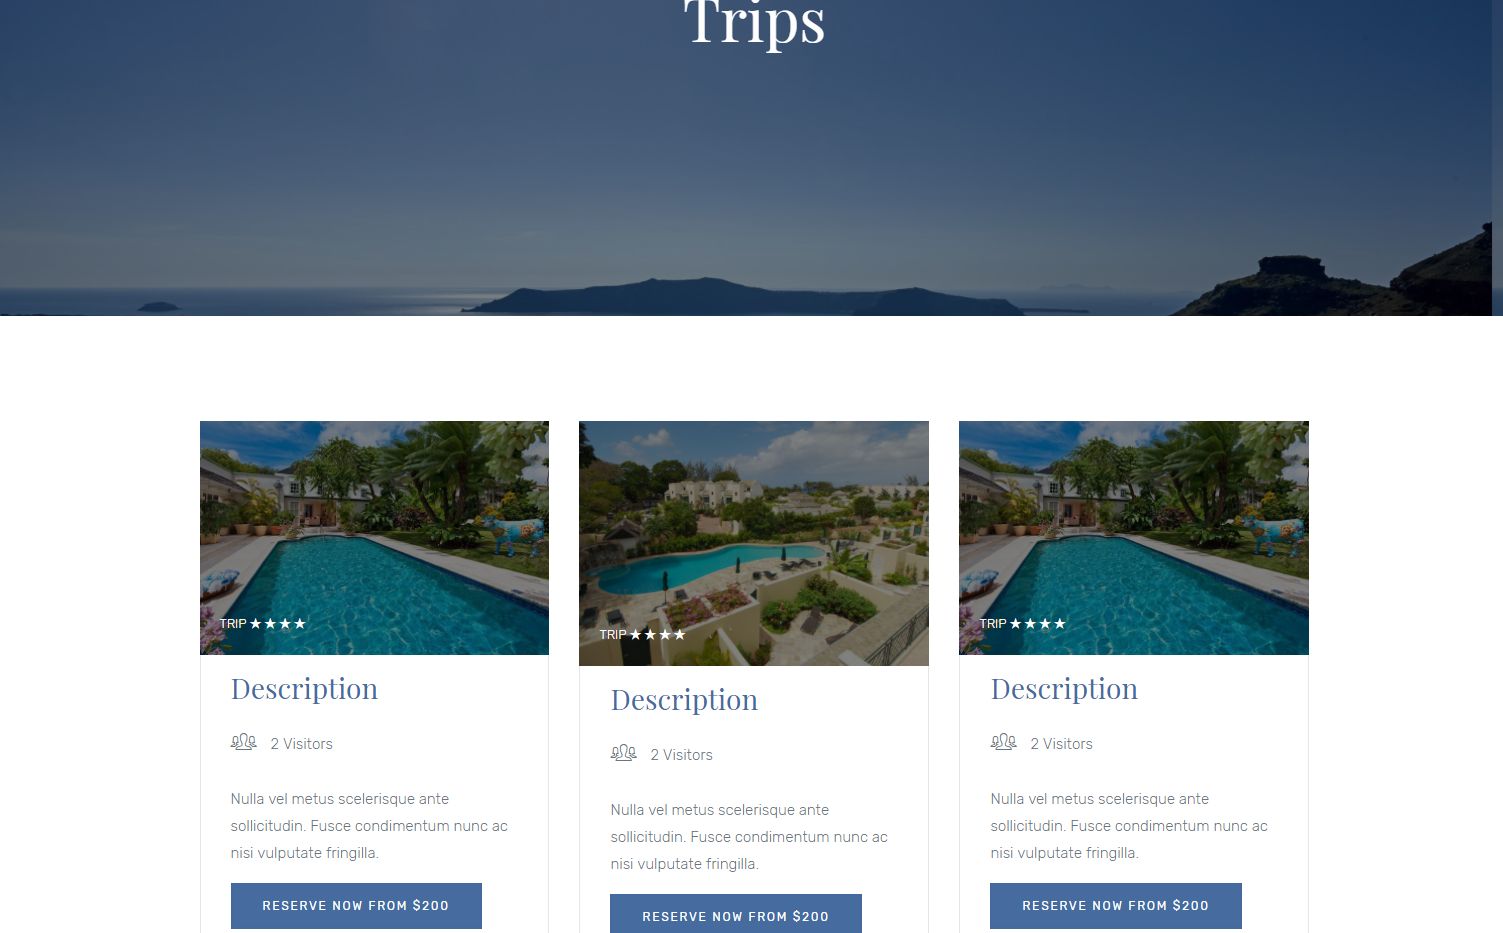Click the star rating on middle trip image
1503x933 pixels.
pyautogui.click(x=658, y=634)
